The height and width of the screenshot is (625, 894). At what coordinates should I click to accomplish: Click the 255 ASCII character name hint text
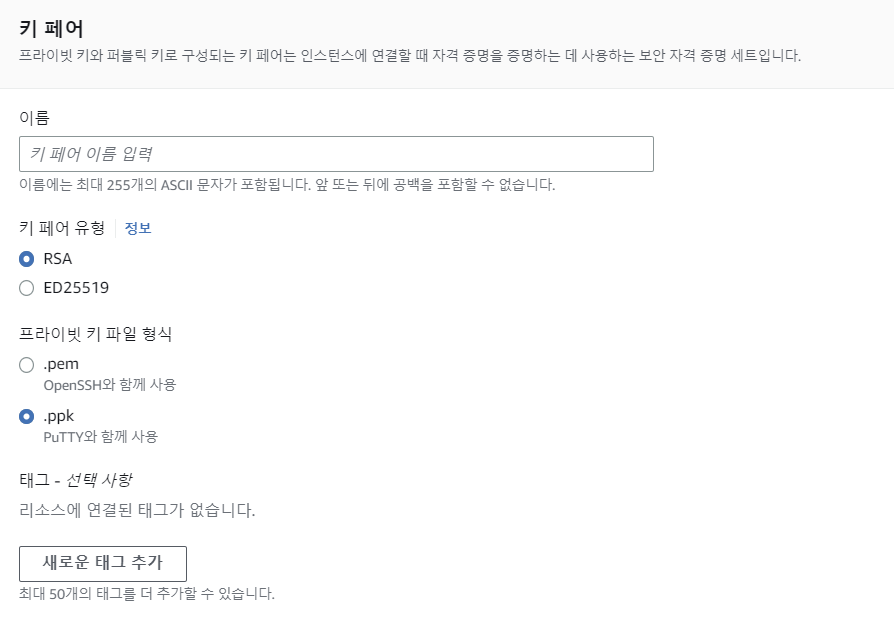tap(287, 185)
